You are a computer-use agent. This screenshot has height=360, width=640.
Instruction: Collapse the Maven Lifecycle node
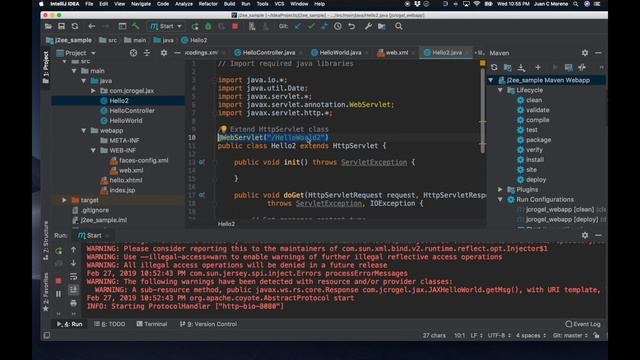point(500,90)
